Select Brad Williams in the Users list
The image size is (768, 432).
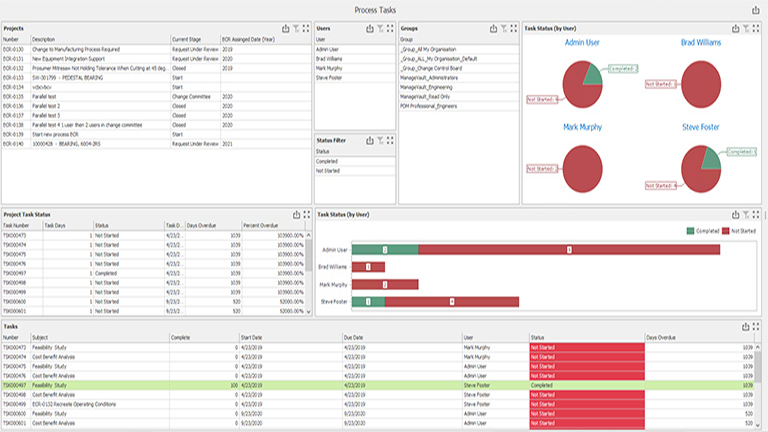point(330,58)
